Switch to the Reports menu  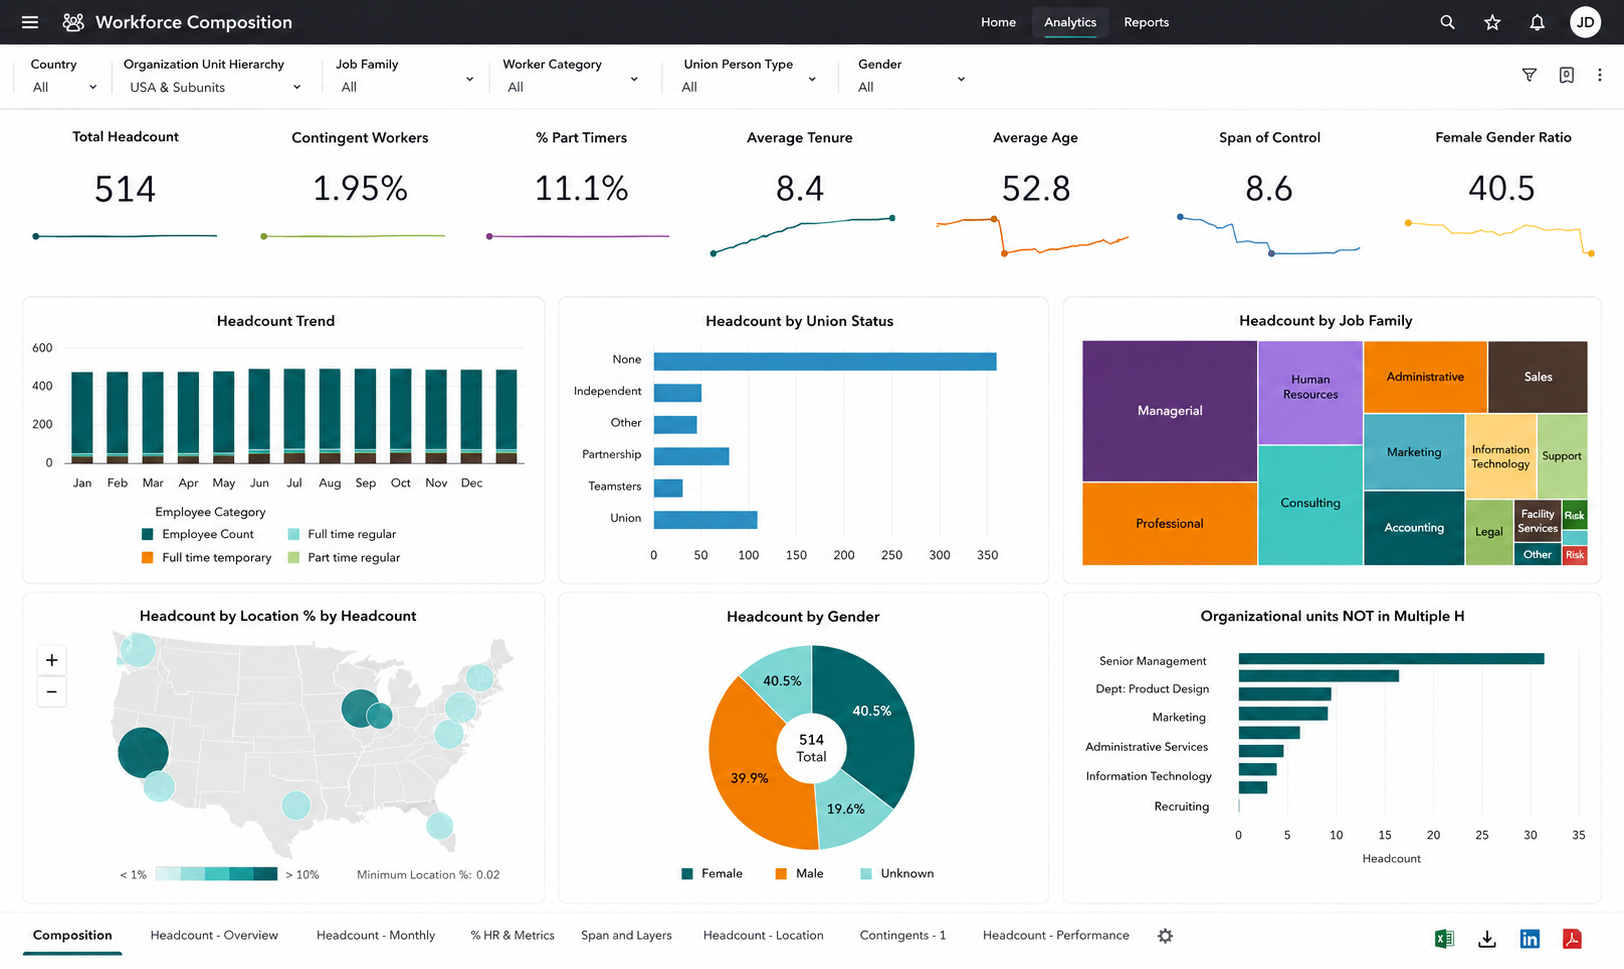(1146, 22)
